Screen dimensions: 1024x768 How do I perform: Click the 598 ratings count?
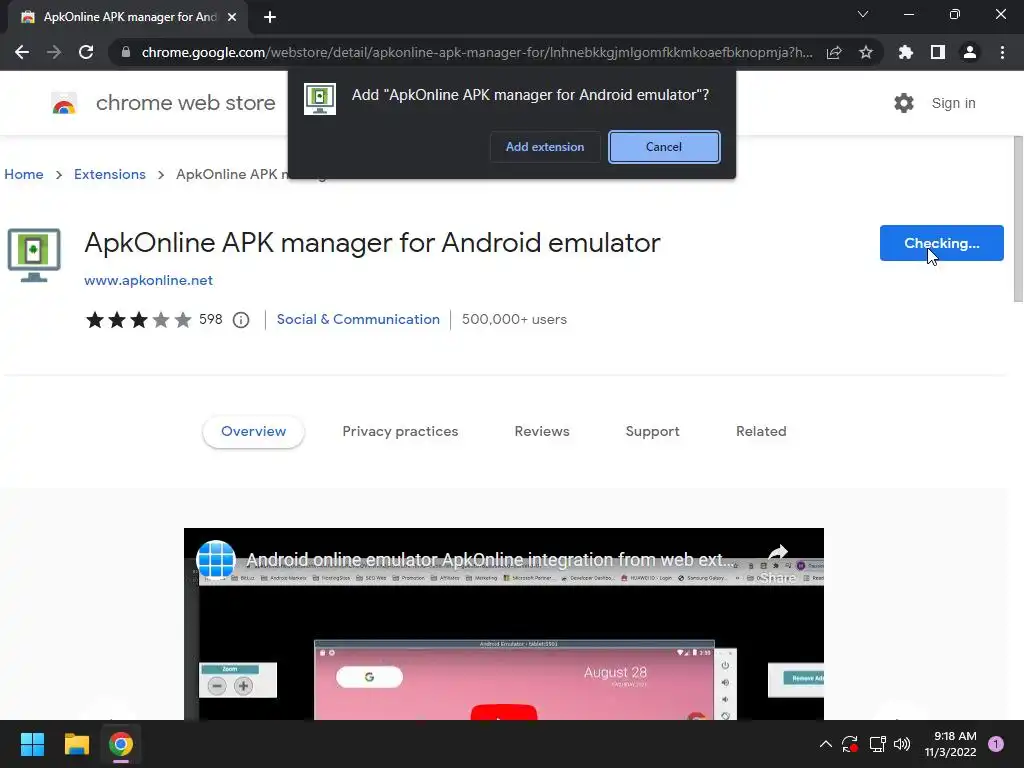[x=210, y=319]
